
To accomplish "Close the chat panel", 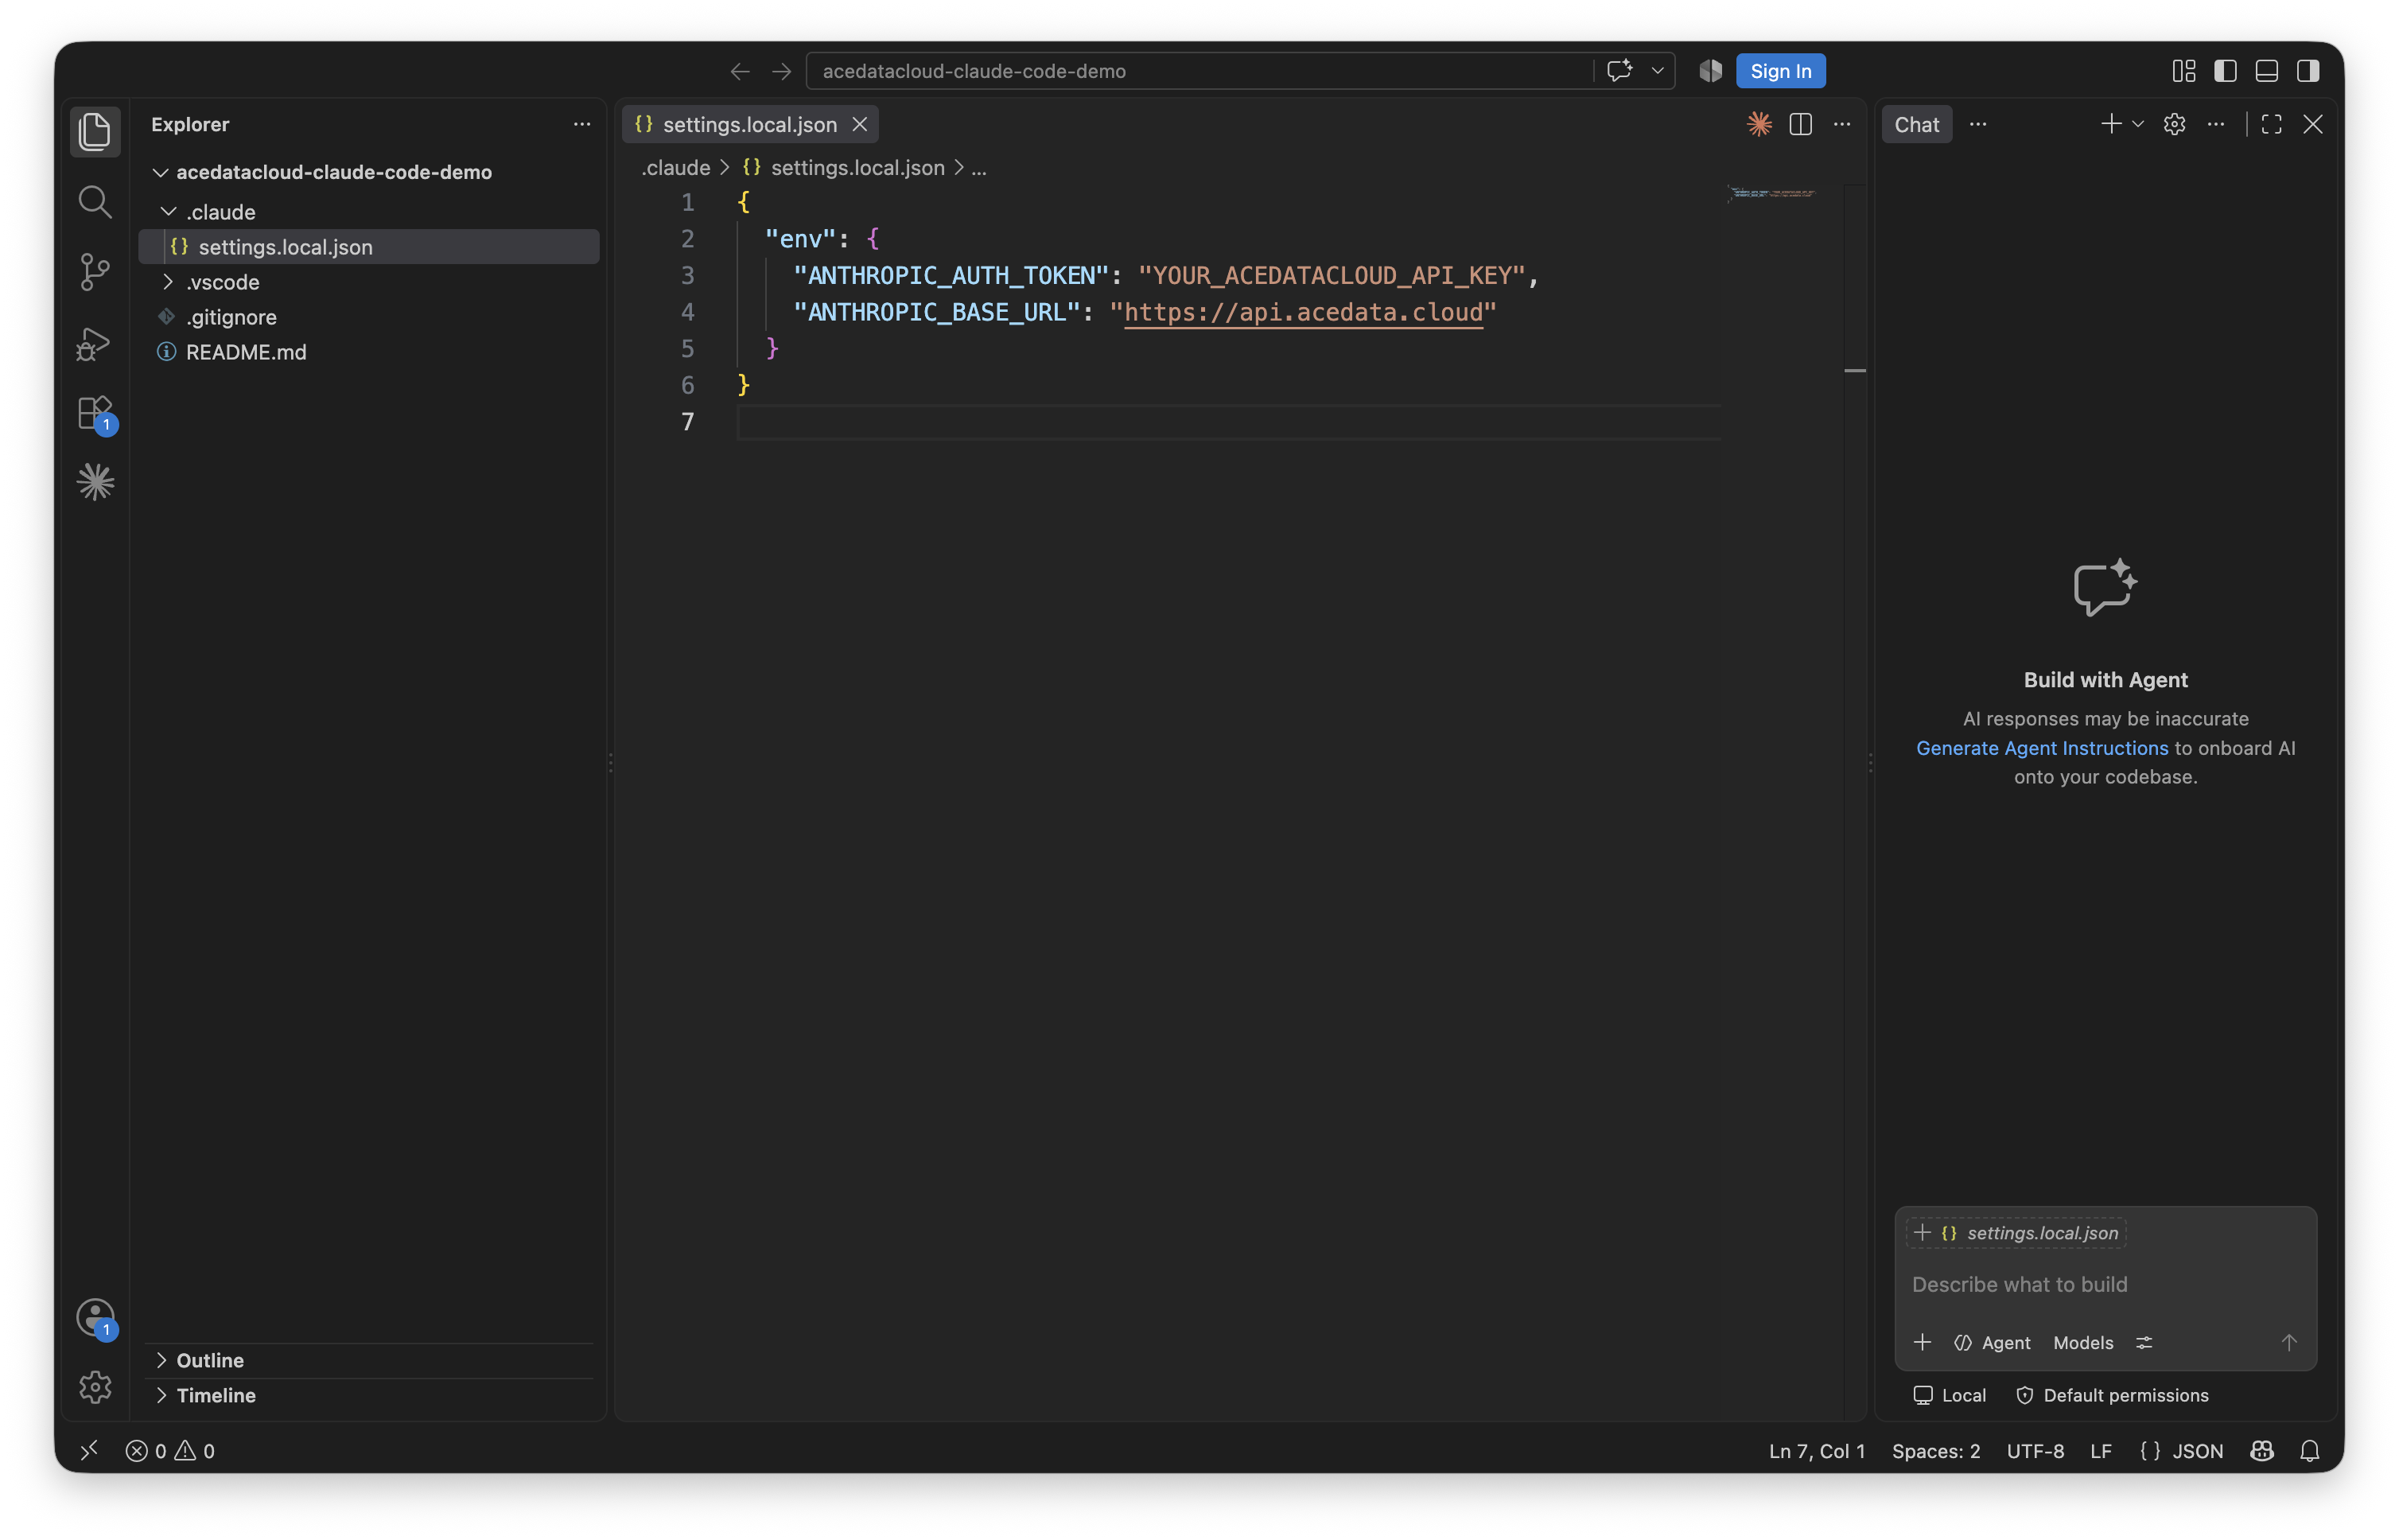I will pos(2313,124).
